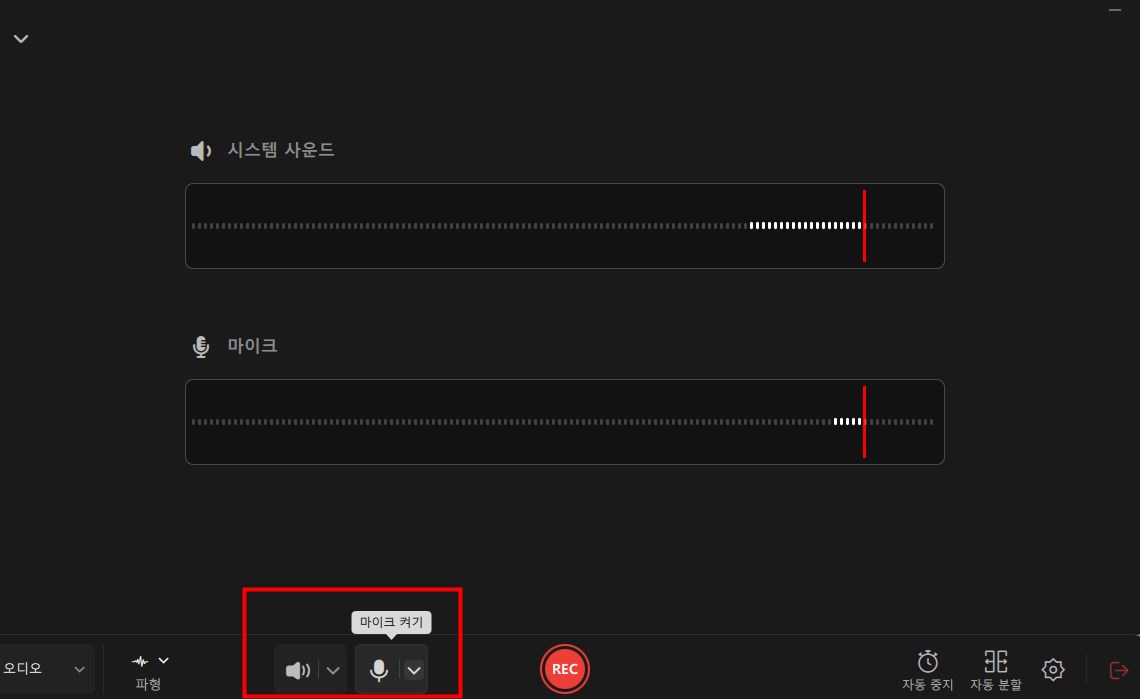Open settings with the gear icon
Viewport: 1140px width, 699px height.
pyautogui.click(x=1053, y=669)
